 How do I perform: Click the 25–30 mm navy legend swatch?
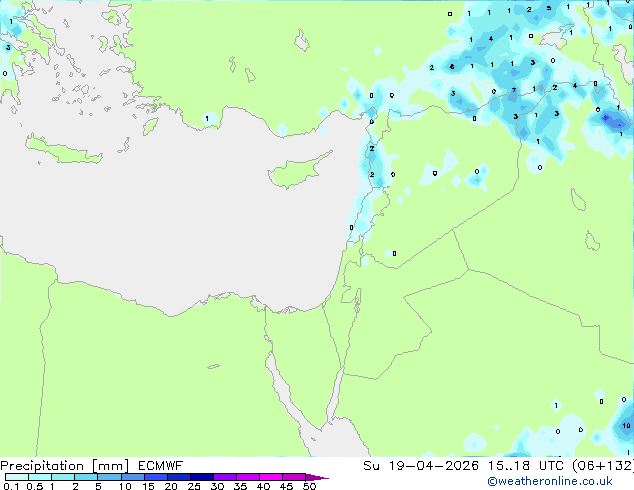click(202, 477)
